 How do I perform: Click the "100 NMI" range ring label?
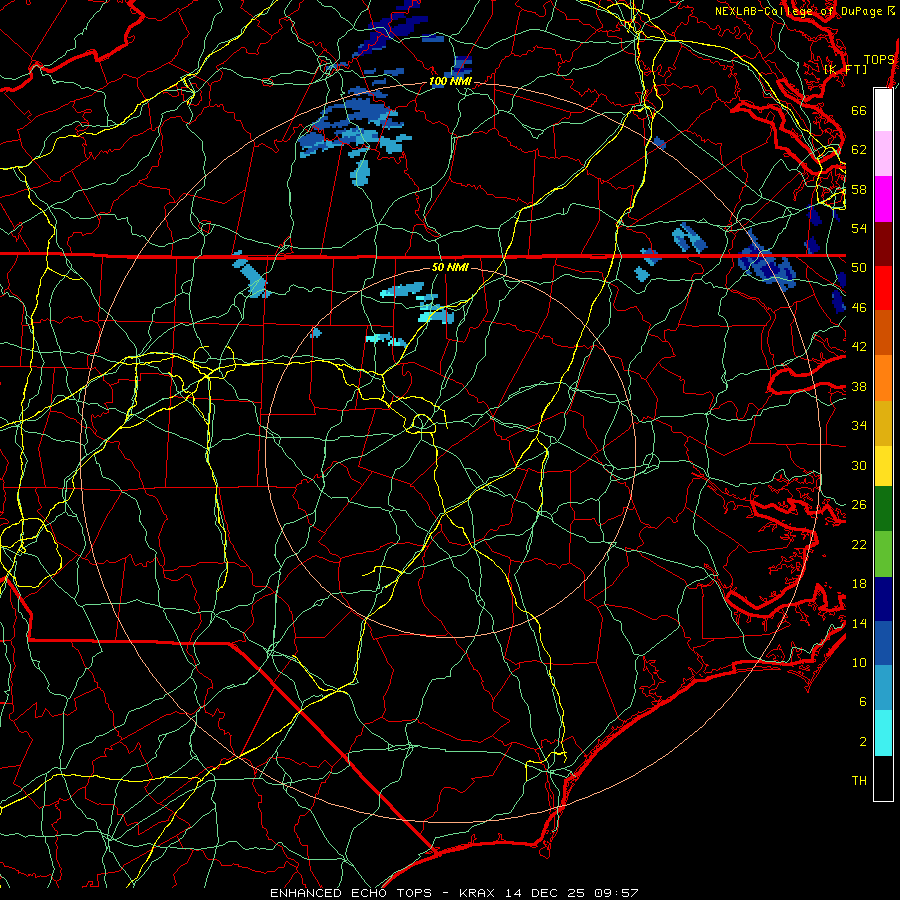[x=450, y=82]
